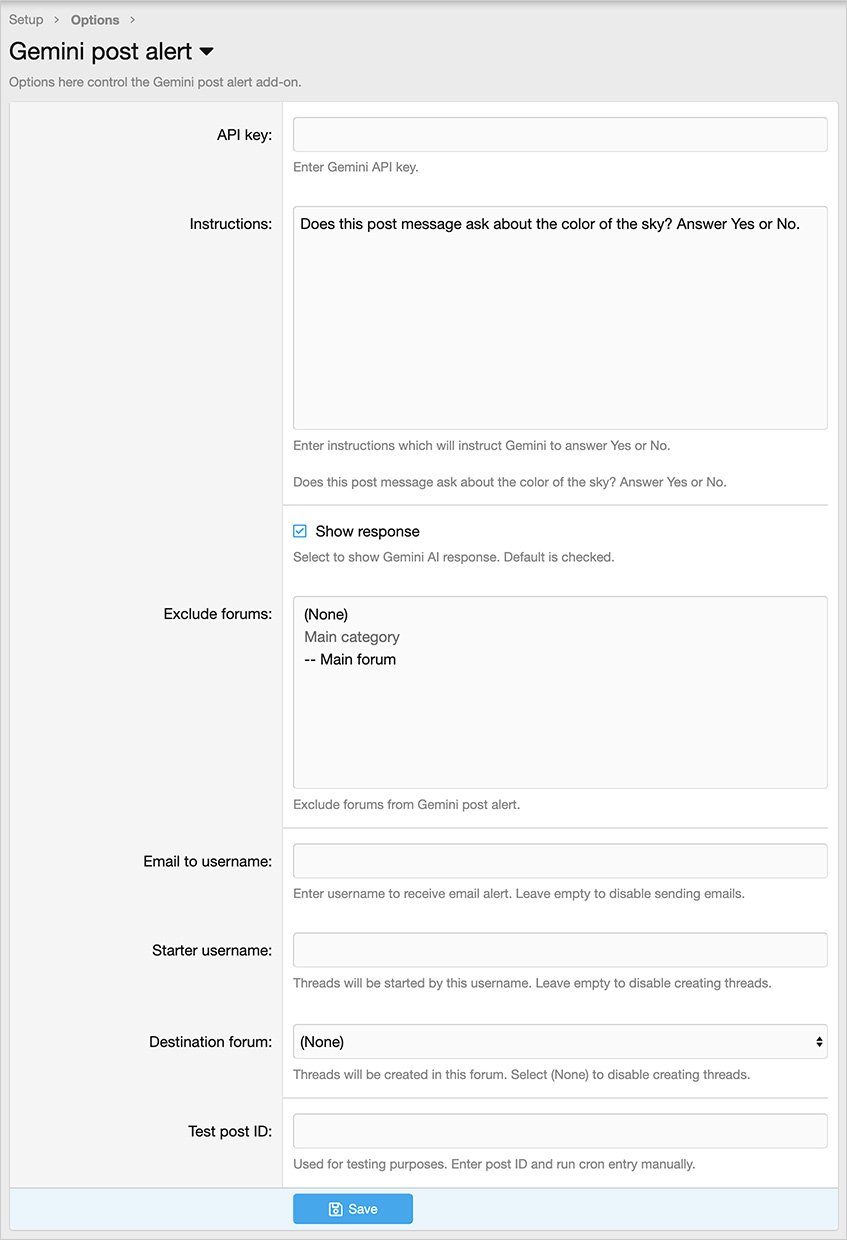The width and height of the screenshot is (847, 1240).
Task: Expand the Gemini post alert title arrow
Action: pos(207,51)
